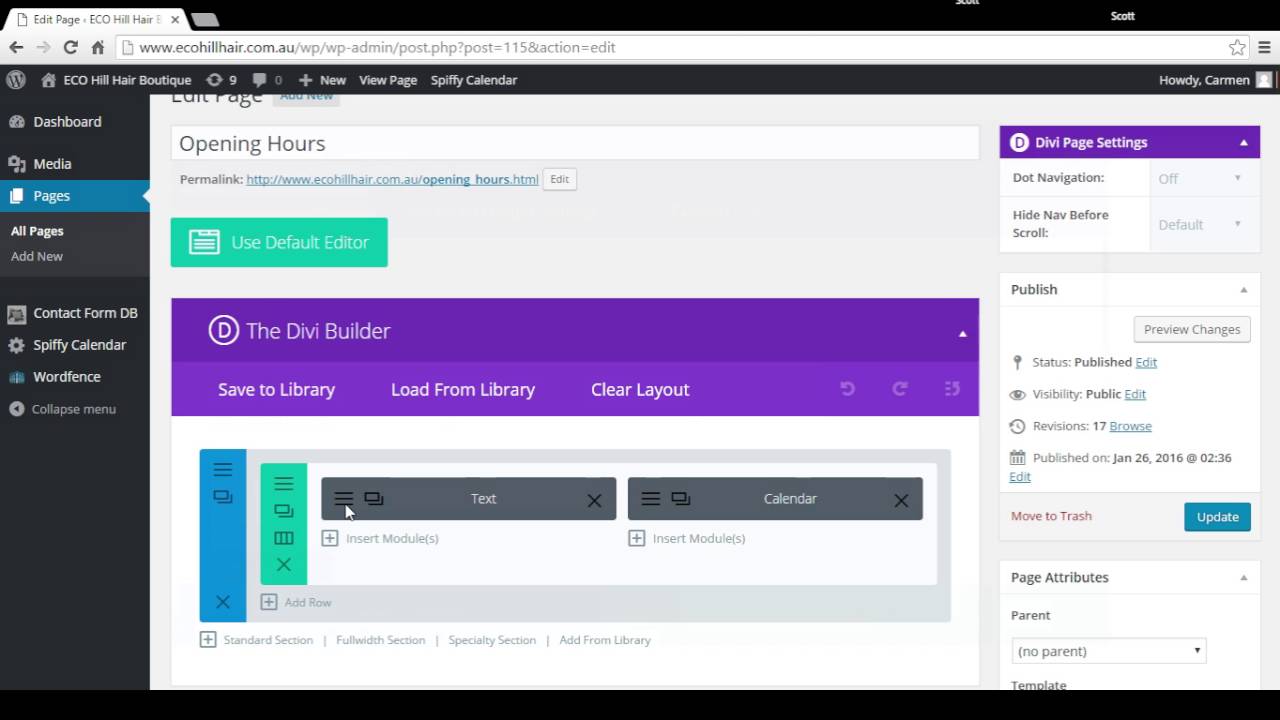1280x720 pixels.
Task: Click Add Row in the blue section
Action: 296,602
